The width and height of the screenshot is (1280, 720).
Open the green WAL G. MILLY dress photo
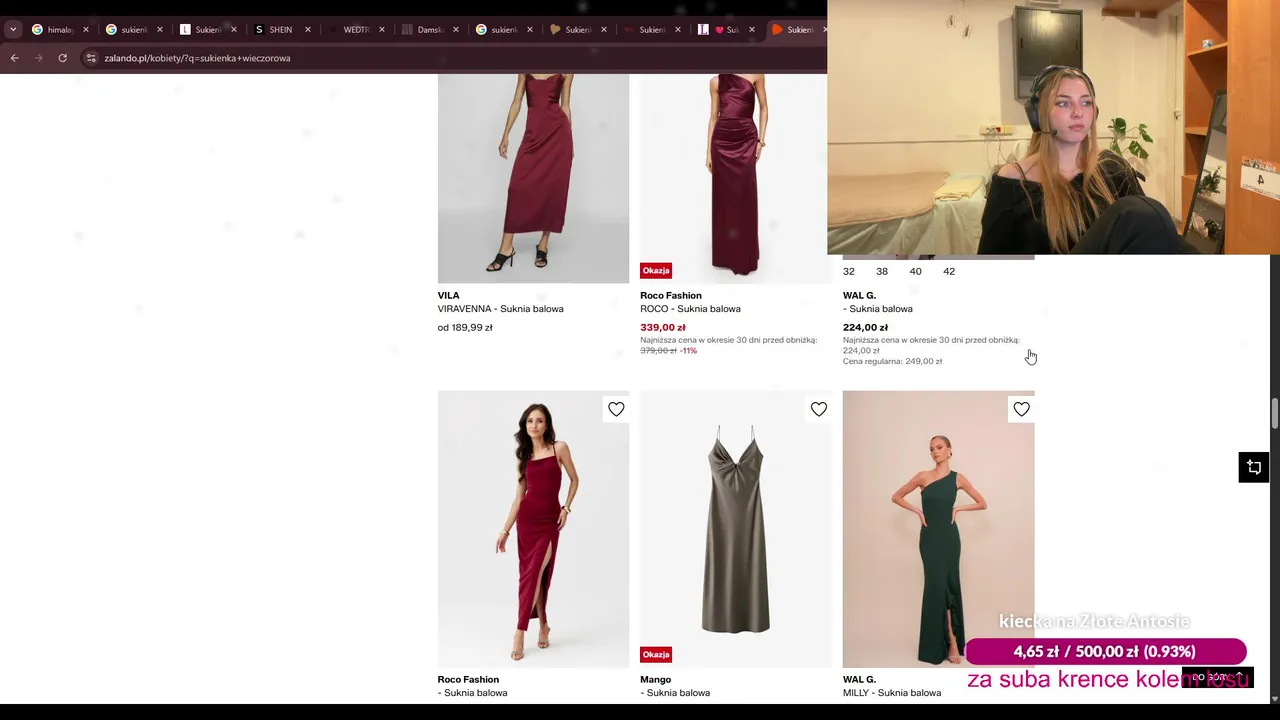click(x=938, y=529)
